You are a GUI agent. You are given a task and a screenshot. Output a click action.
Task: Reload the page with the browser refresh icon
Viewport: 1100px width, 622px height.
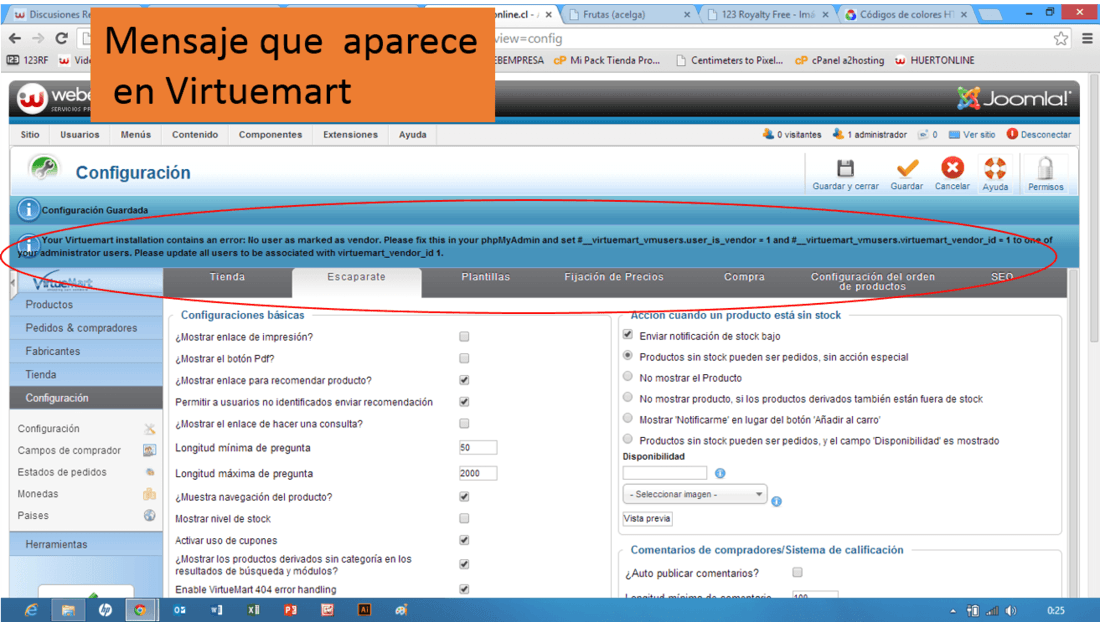pos(62,39)
